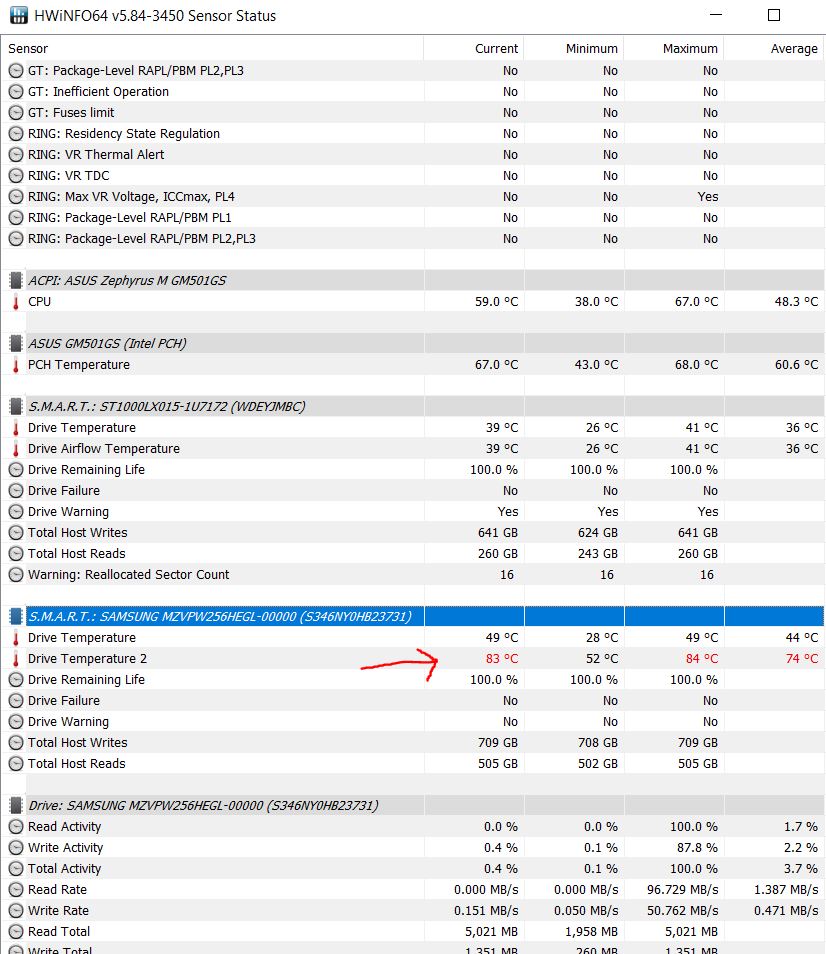
Task: Click the circle icon next to Write Activity
Action: click(x=16, y=848)
